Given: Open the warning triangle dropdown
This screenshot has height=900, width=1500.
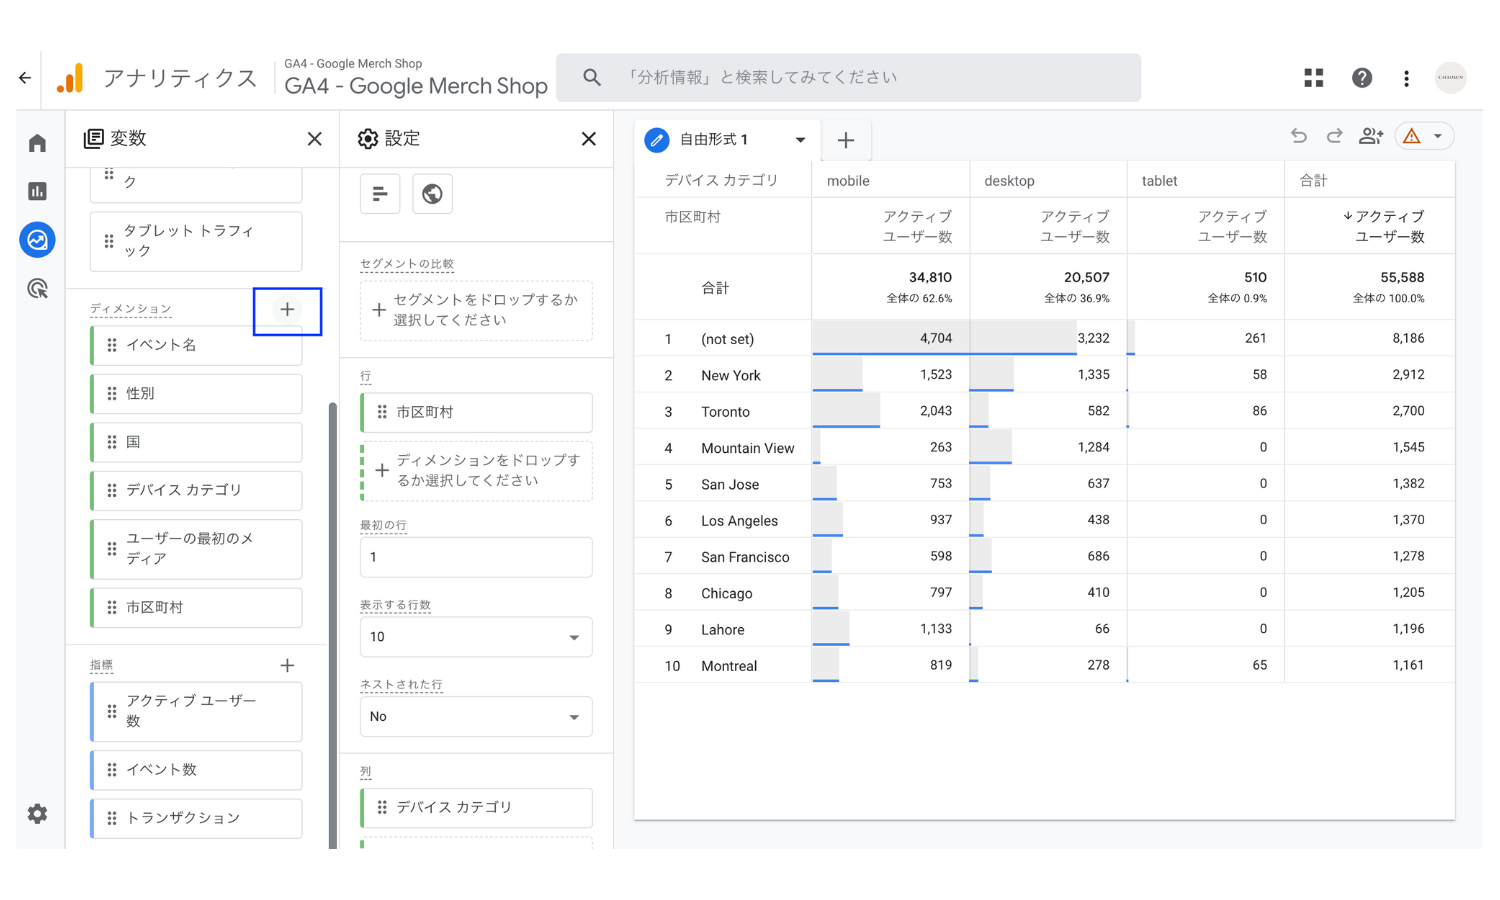Looking at the screenshot, I should coord(1424,136).
